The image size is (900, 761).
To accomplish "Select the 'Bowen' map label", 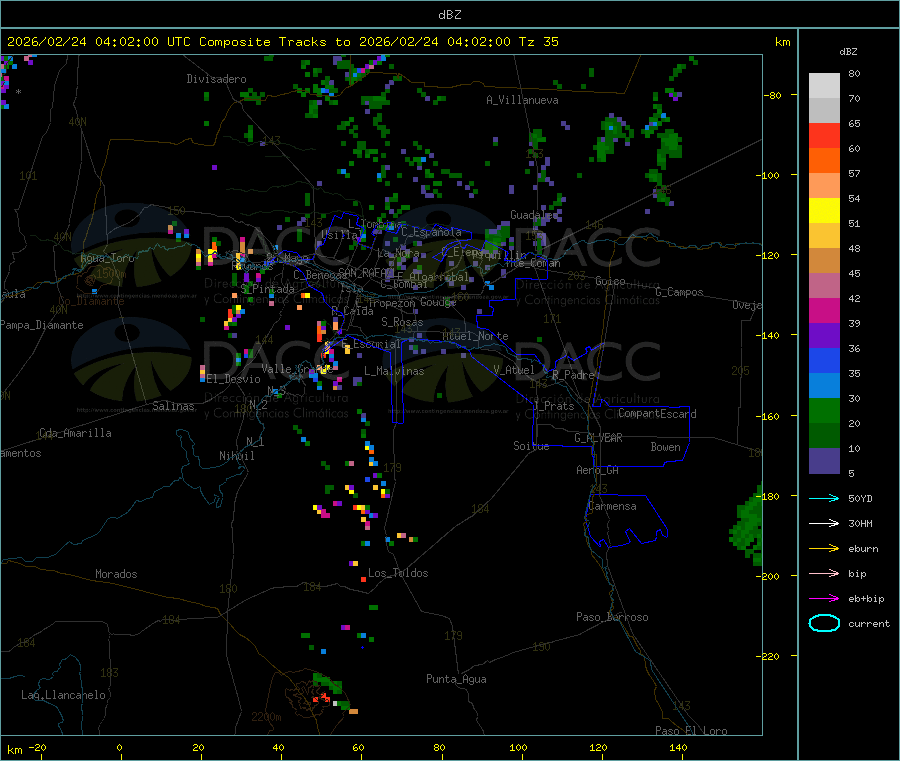I will (x=666, y=448).
